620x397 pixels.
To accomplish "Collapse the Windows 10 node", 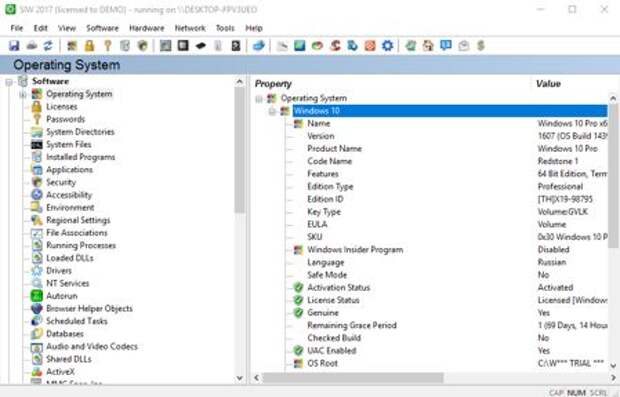I will pyautogui.click(x=272, y=111).
